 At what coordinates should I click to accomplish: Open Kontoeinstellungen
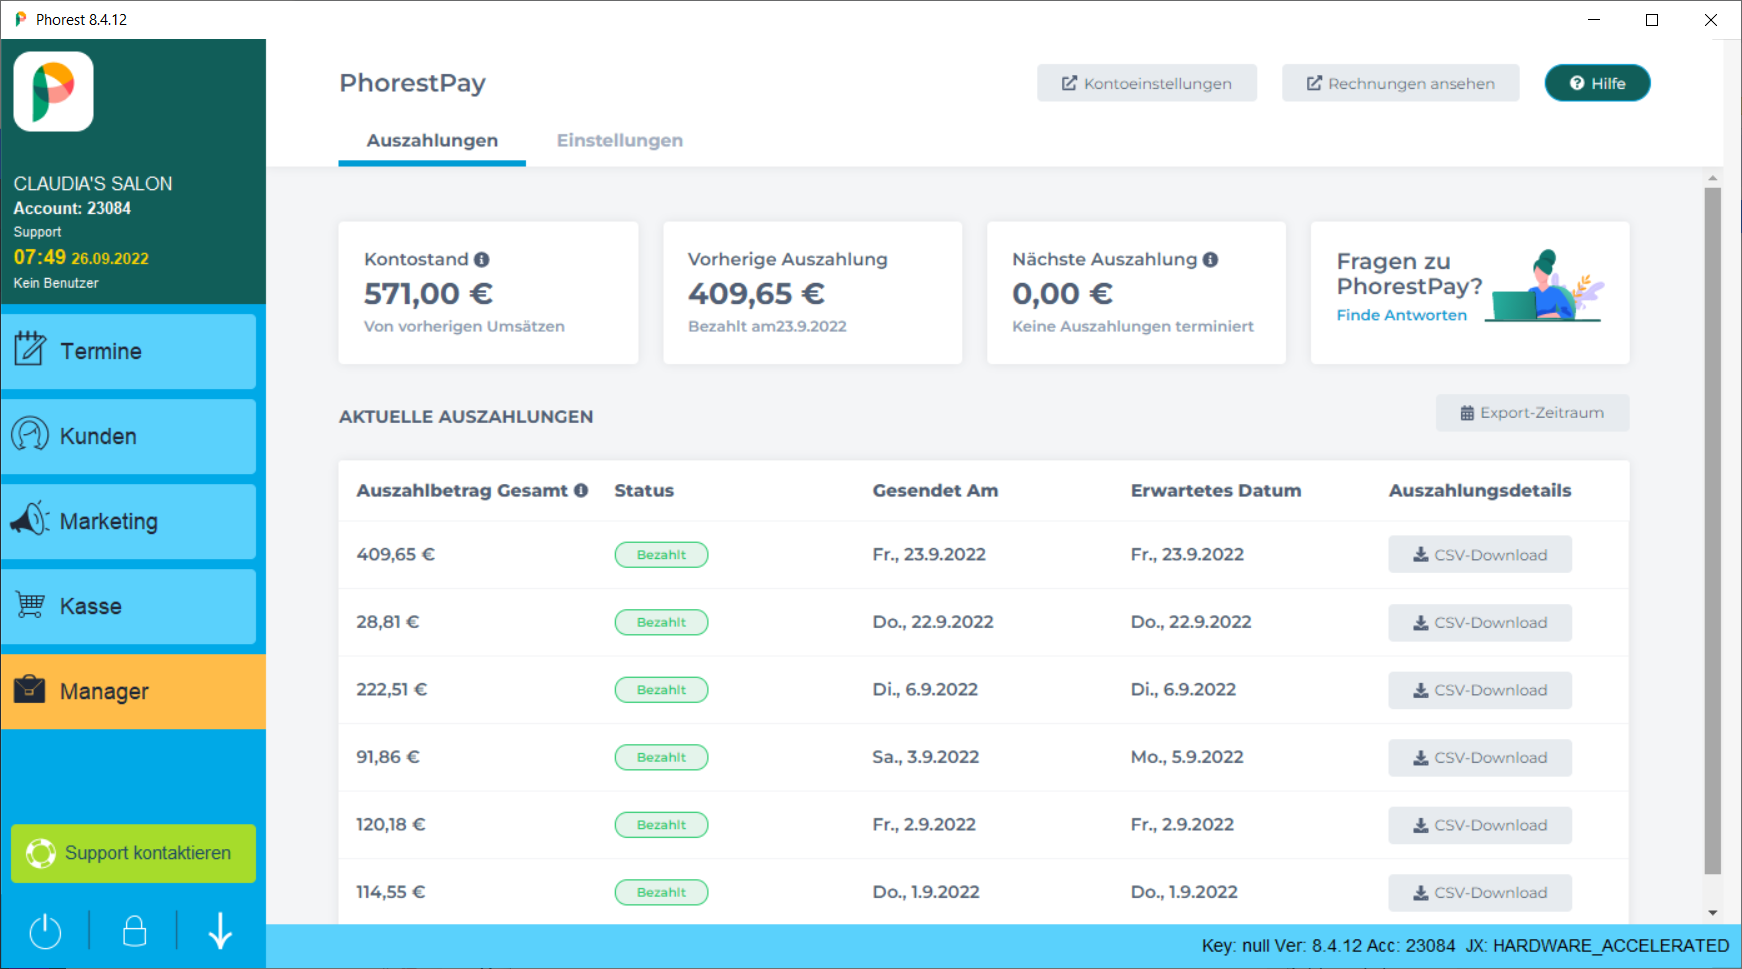tap(1146, 84)
